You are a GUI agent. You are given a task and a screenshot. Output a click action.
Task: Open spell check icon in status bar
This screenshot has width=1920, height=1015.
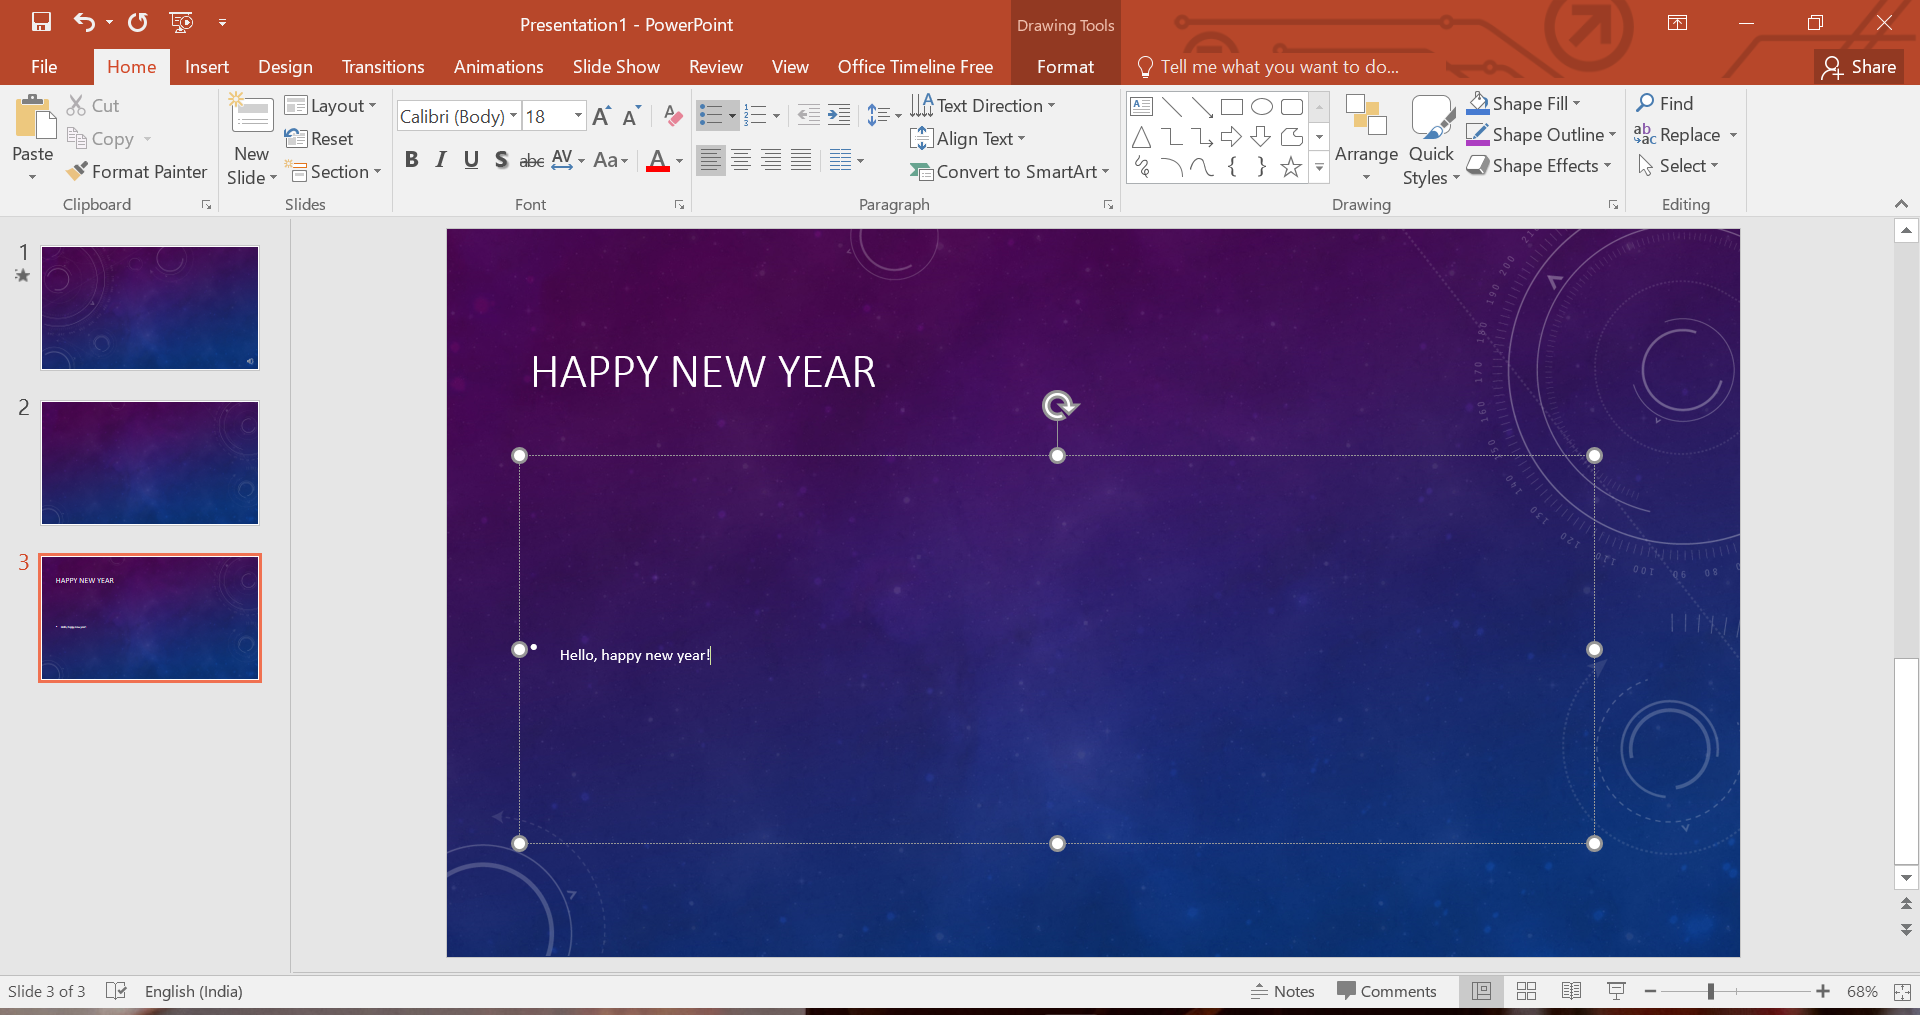pos(116,991)
